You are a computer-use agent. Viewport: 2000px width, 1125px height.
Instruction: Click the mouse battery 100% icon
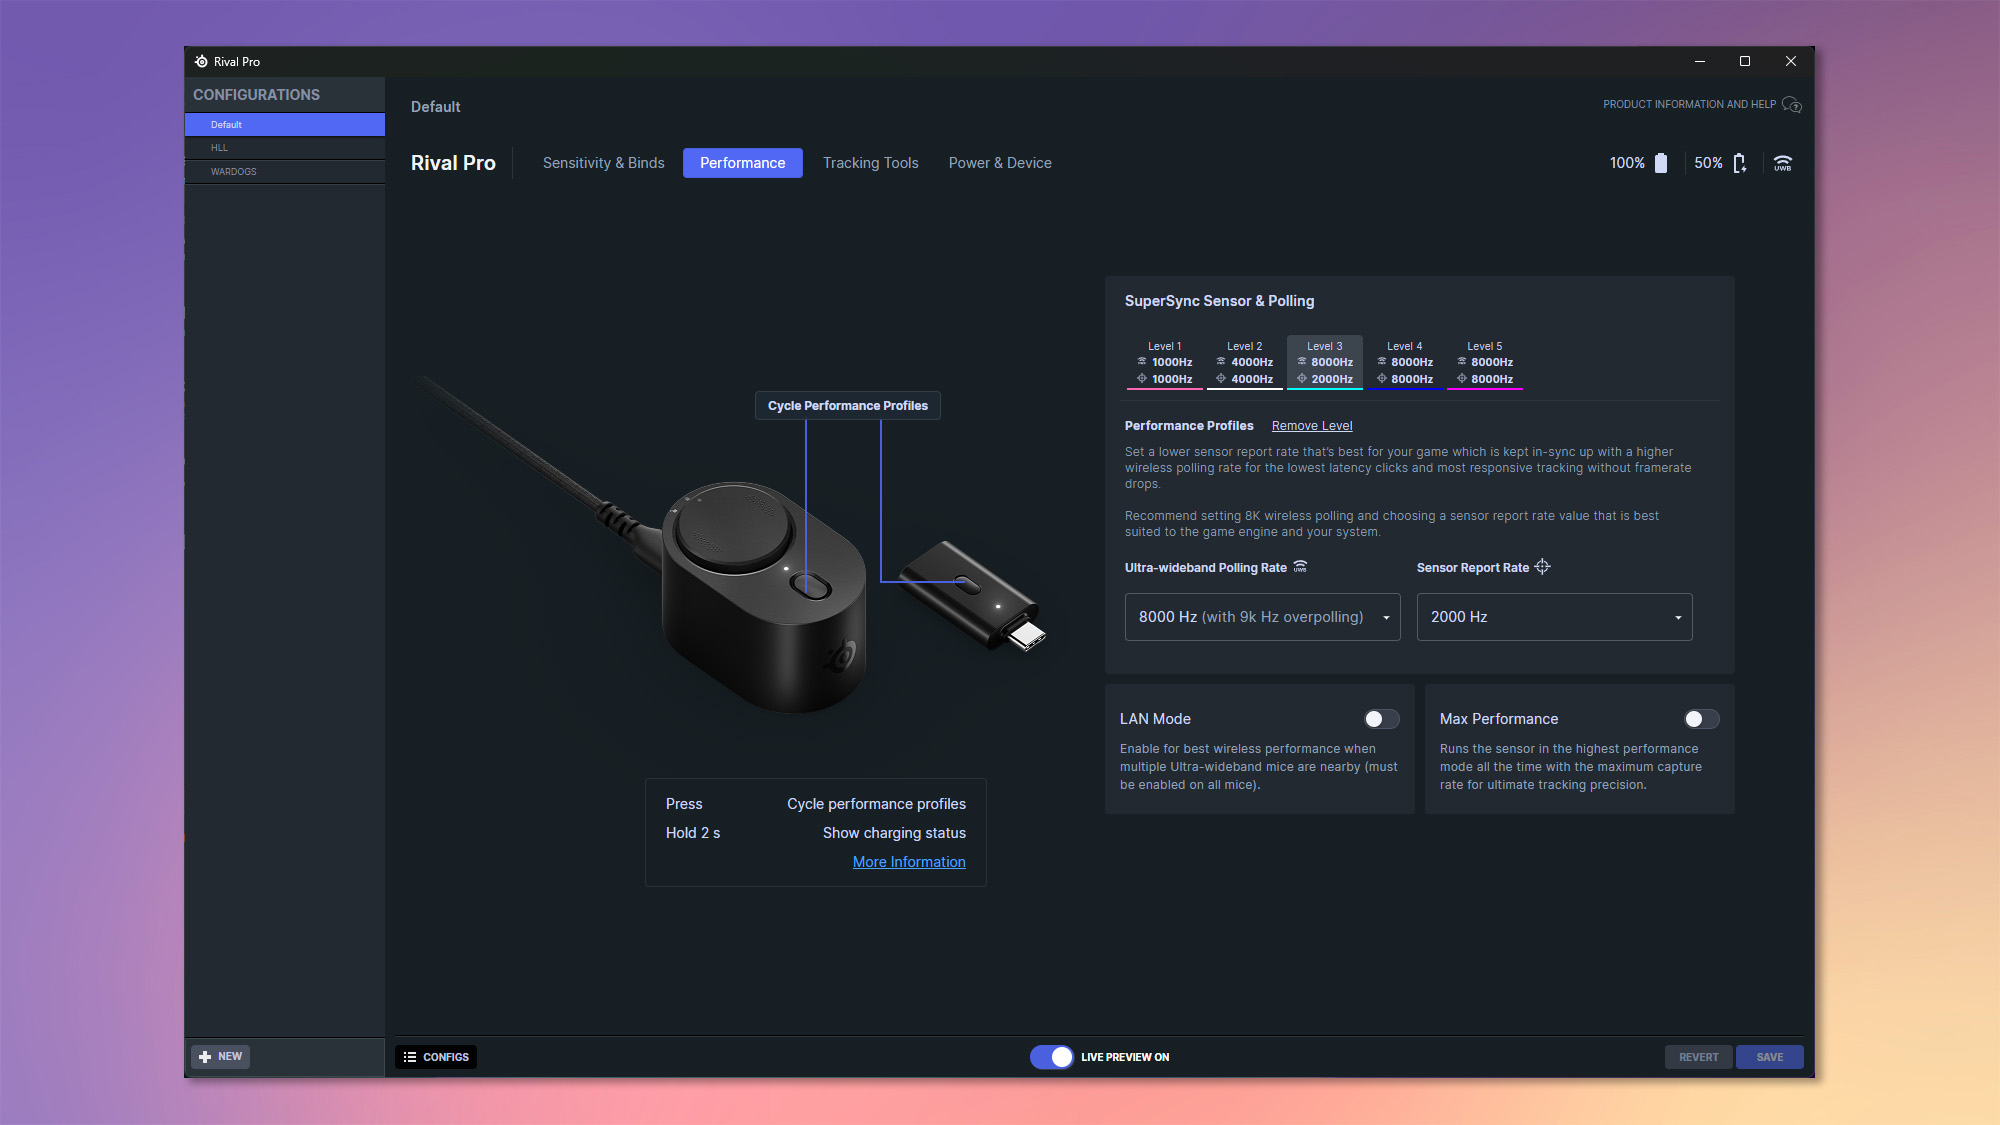(x=1661, y=163)
